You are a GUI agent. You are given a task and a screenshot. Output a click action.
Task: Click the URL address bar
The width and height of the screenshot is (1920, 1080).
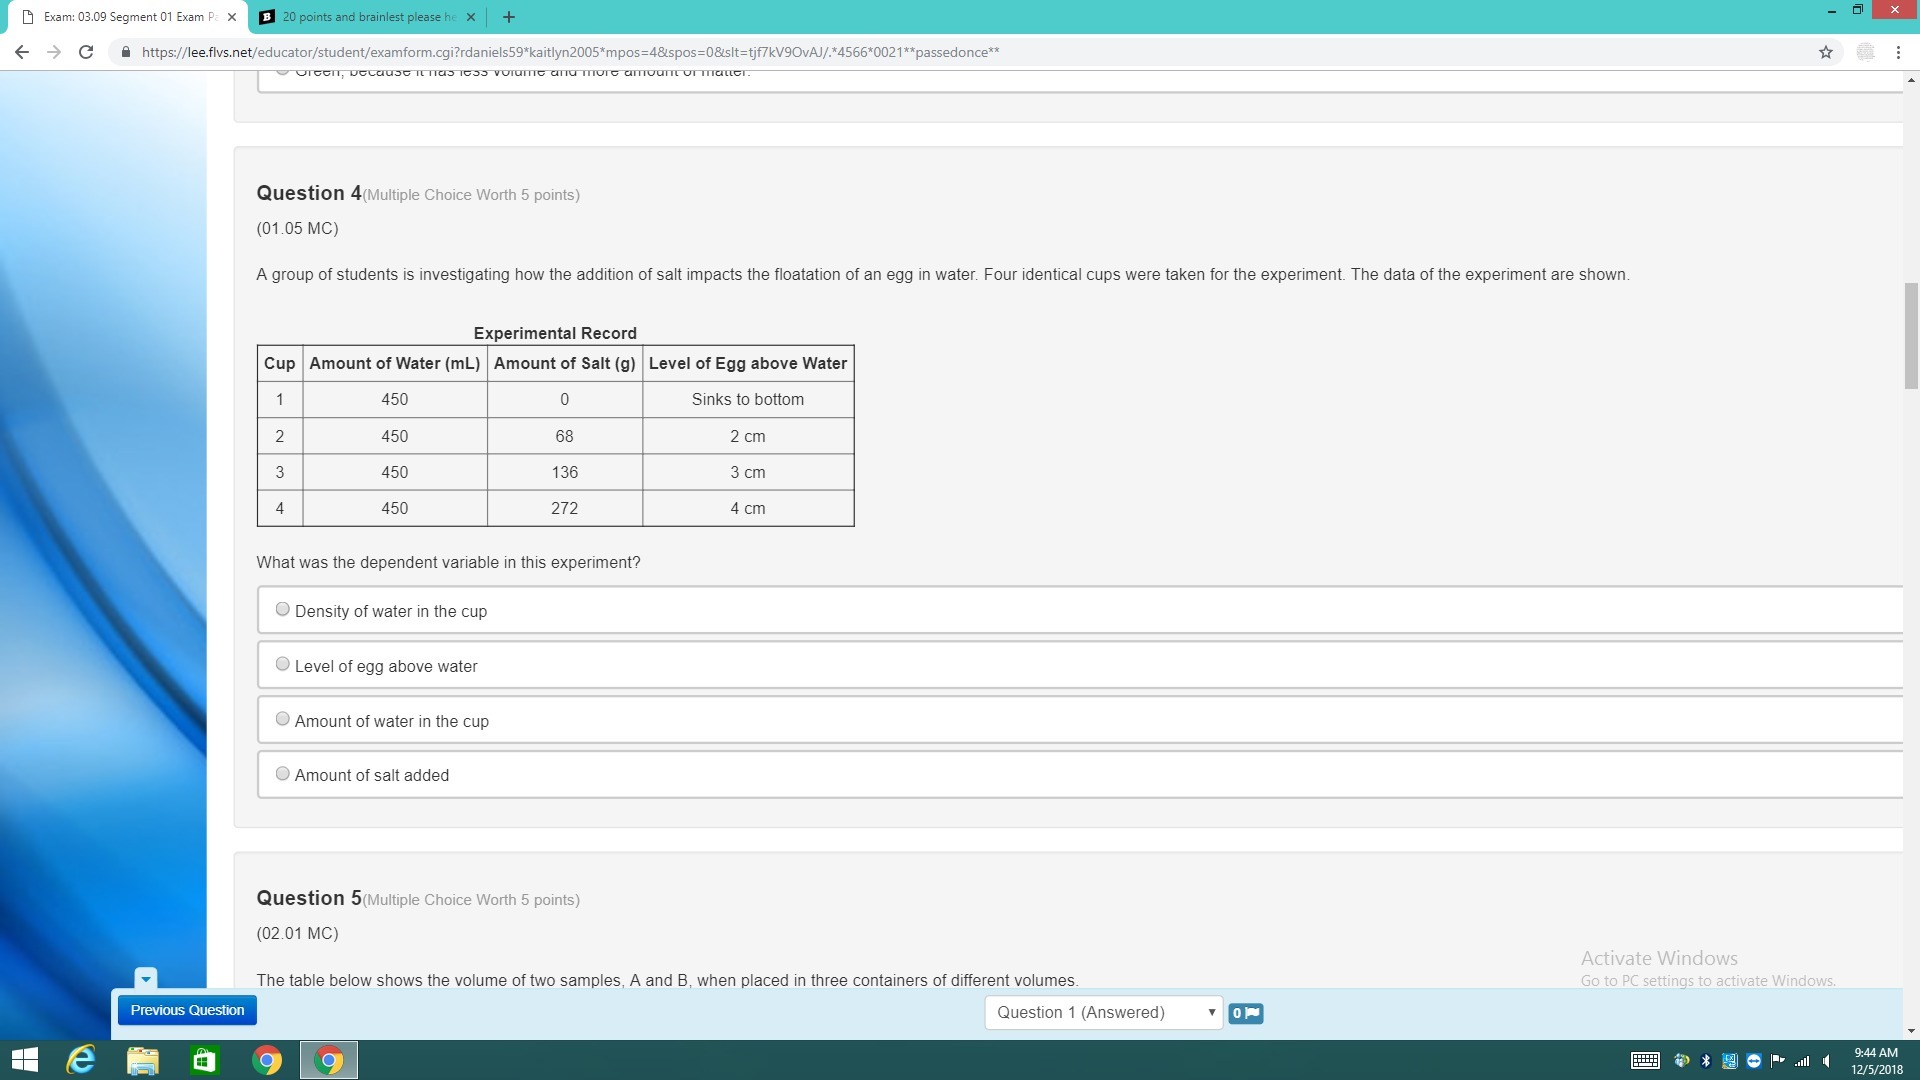(570, 52)
